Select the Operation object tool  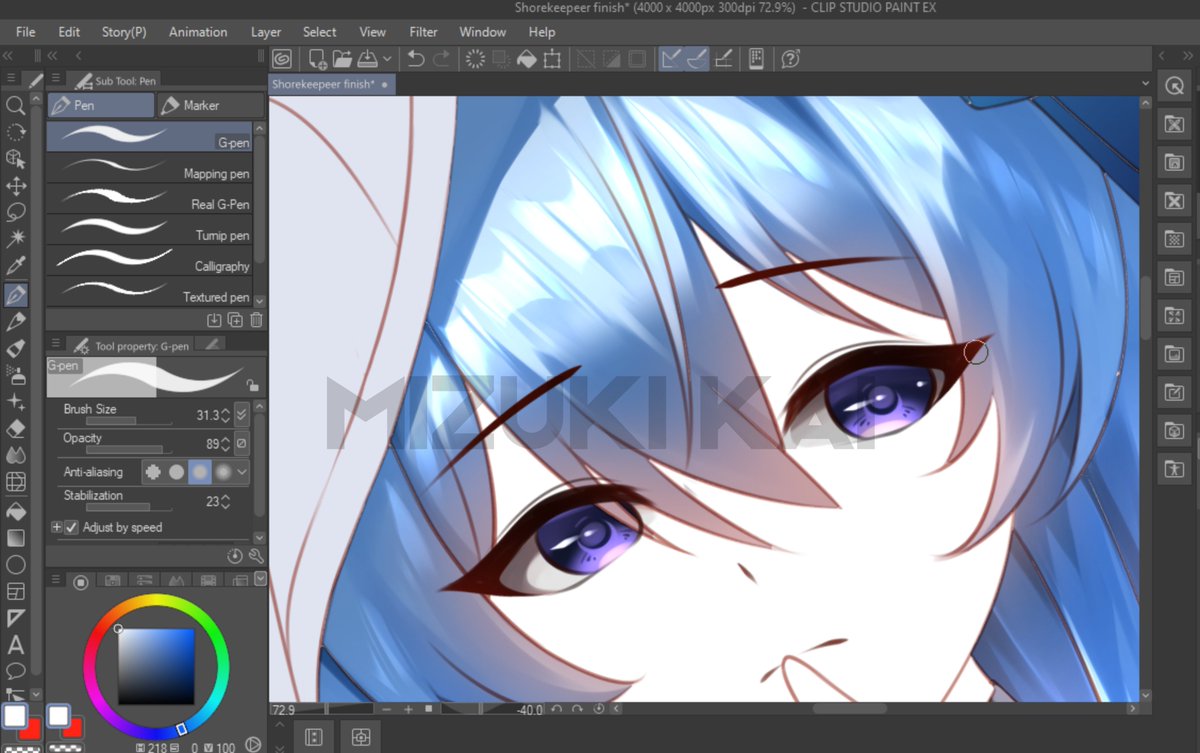[x=15, y=159]
